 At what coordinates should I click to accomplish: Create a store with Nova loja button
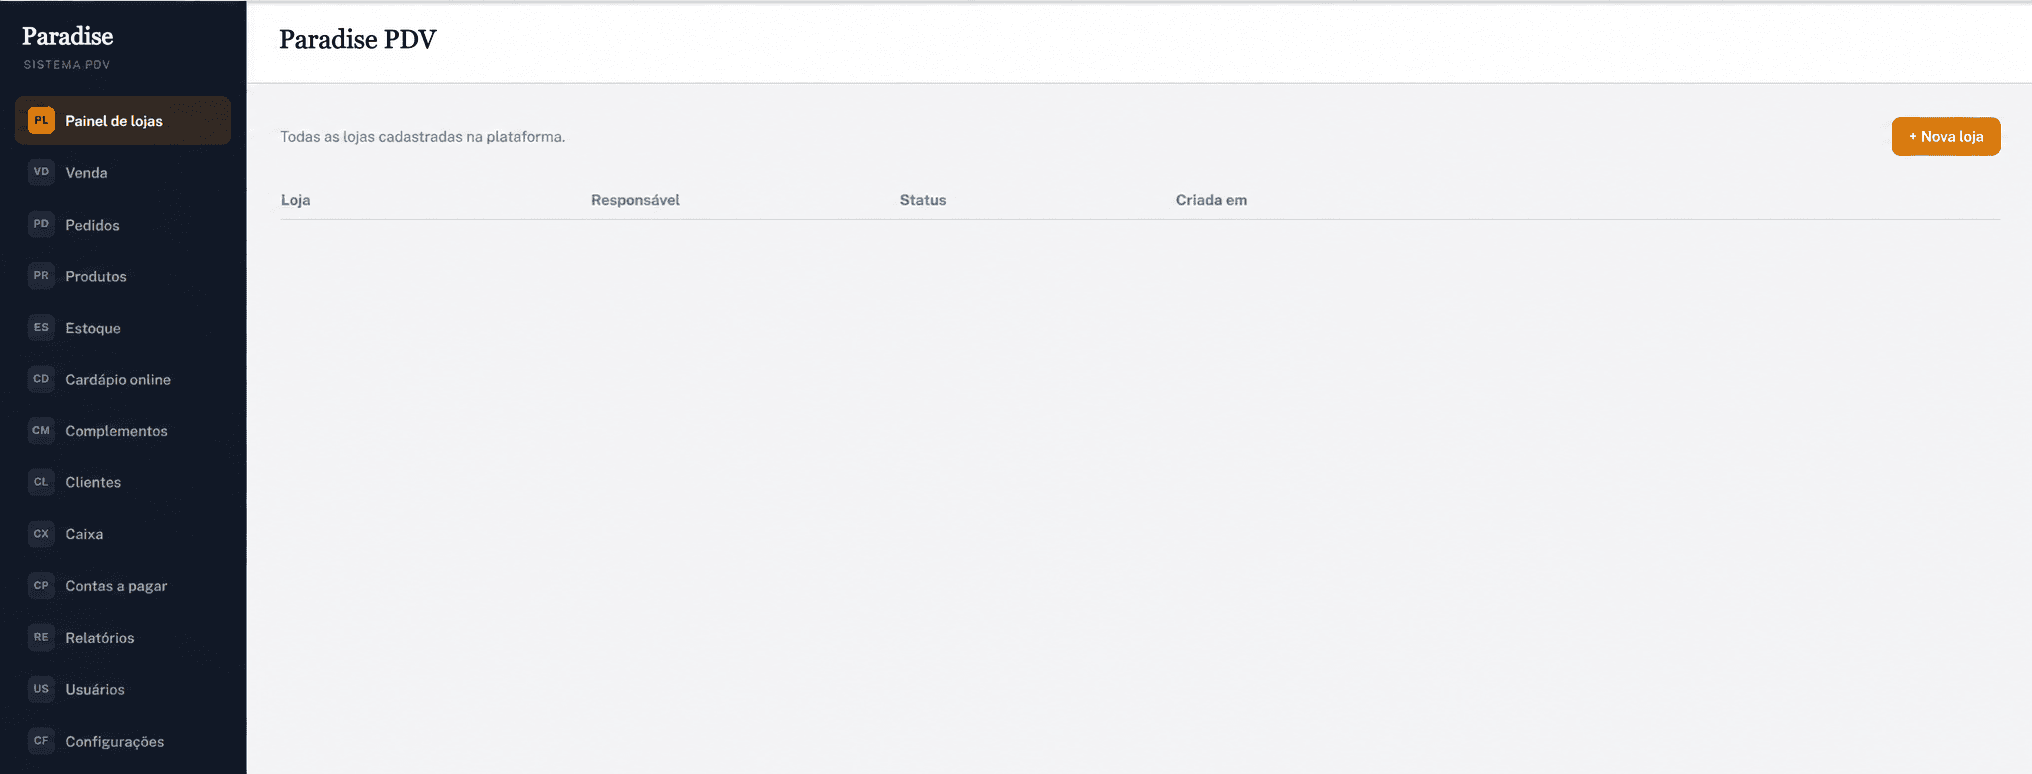point(1946,137)
